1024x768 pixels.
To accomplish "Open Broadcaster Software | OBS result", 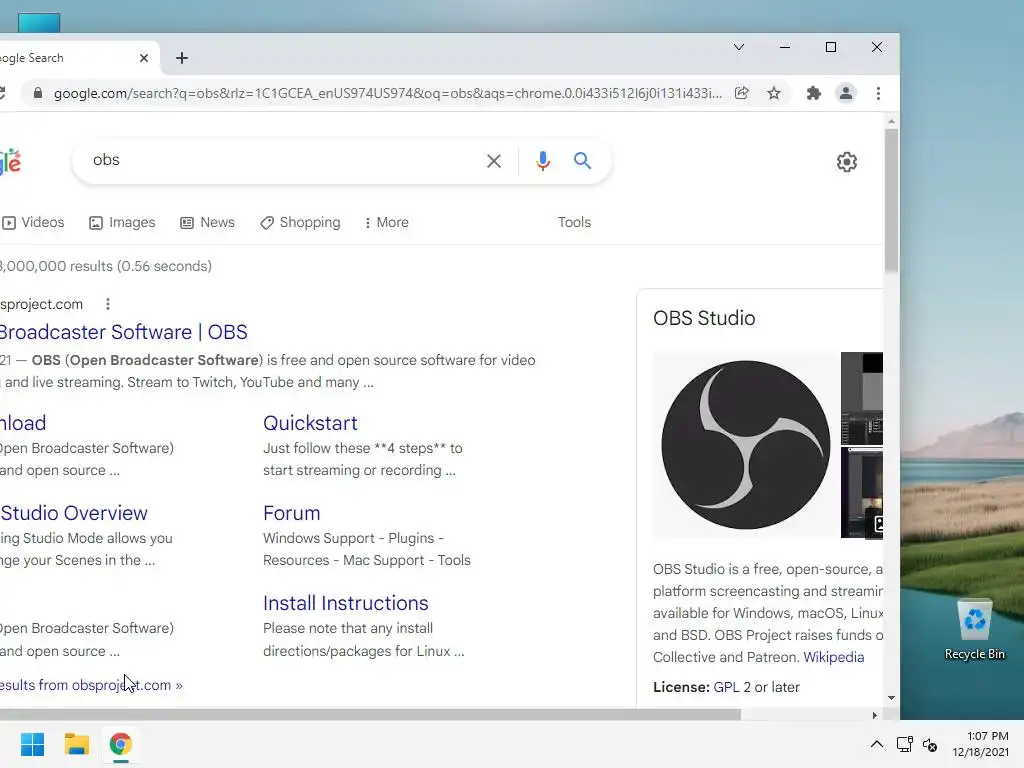I will (x=123, y=332).
